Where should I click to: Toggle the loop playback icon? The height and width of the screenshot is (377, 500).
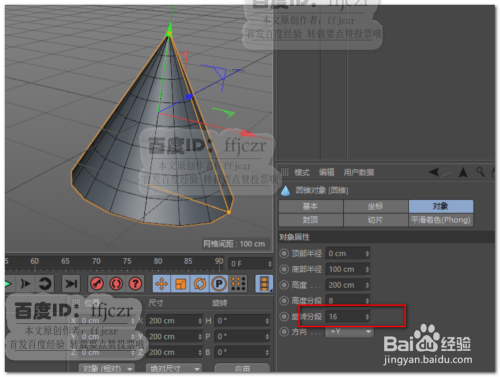(x=45, y=284)
